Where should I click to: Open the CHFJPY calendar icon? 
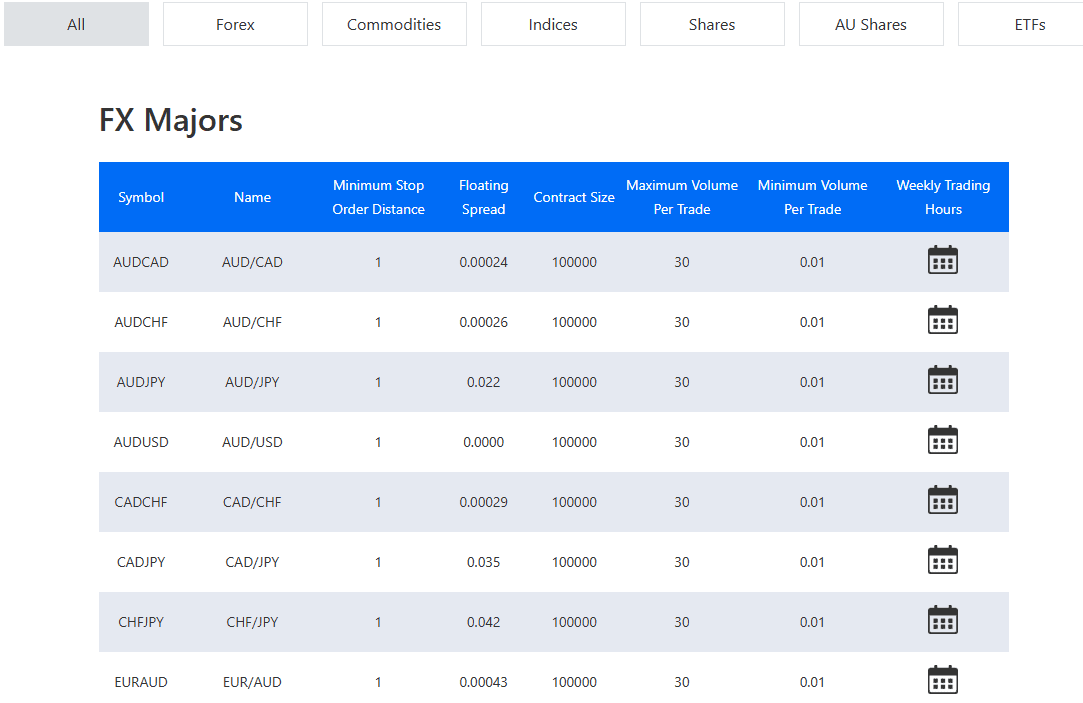(942, 619)
